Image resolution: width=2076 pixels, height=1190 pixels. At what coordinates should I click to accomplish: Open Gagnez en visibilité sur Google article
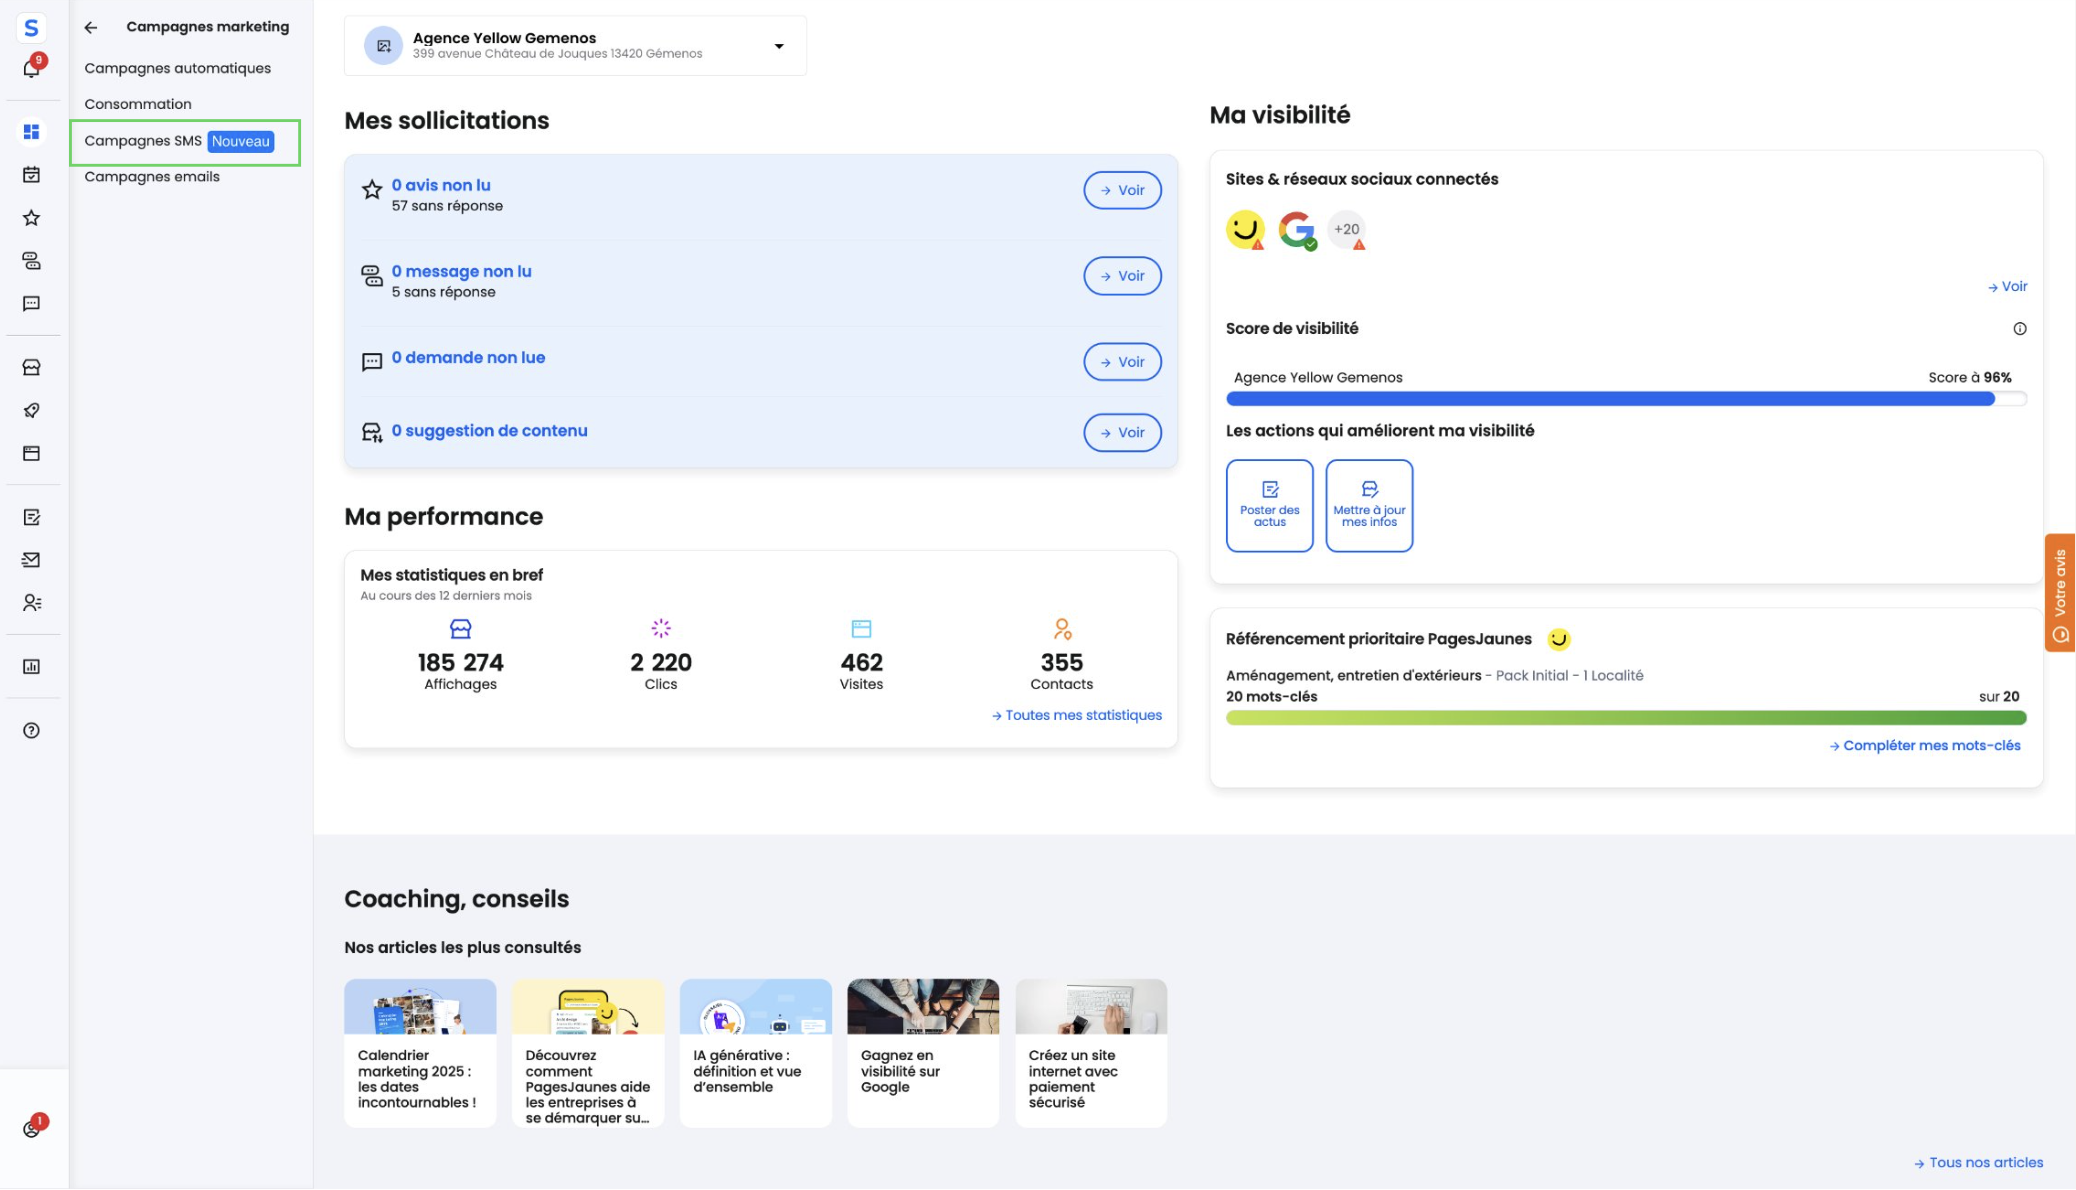[x=923, y=1053]
